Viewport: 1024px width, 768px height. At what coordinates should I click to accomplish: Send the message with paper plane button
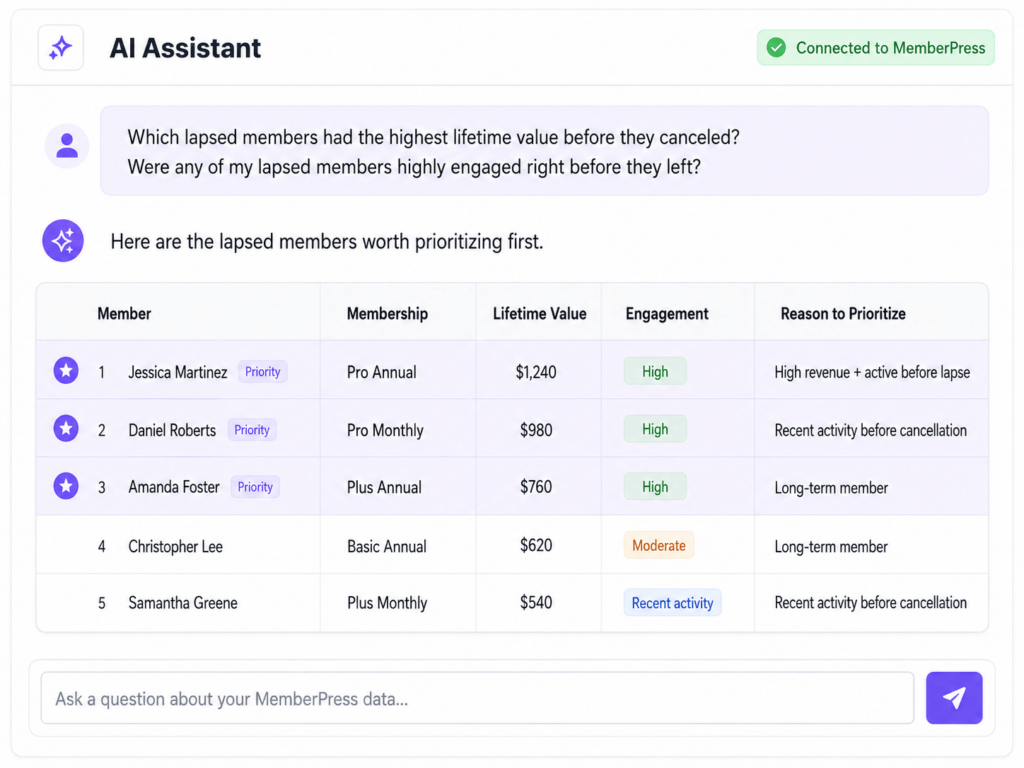pos(954,697)
